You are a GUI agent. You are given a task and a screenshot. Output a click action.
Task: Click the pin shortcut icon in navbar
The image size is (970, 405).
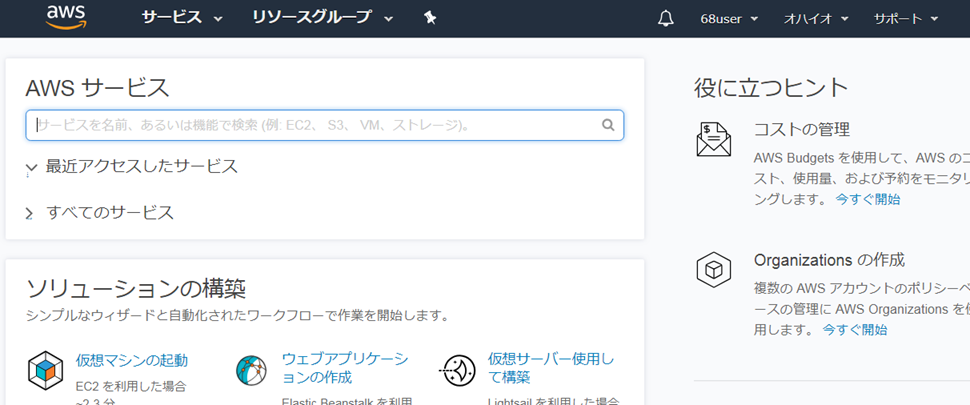[x=430, y=18]
